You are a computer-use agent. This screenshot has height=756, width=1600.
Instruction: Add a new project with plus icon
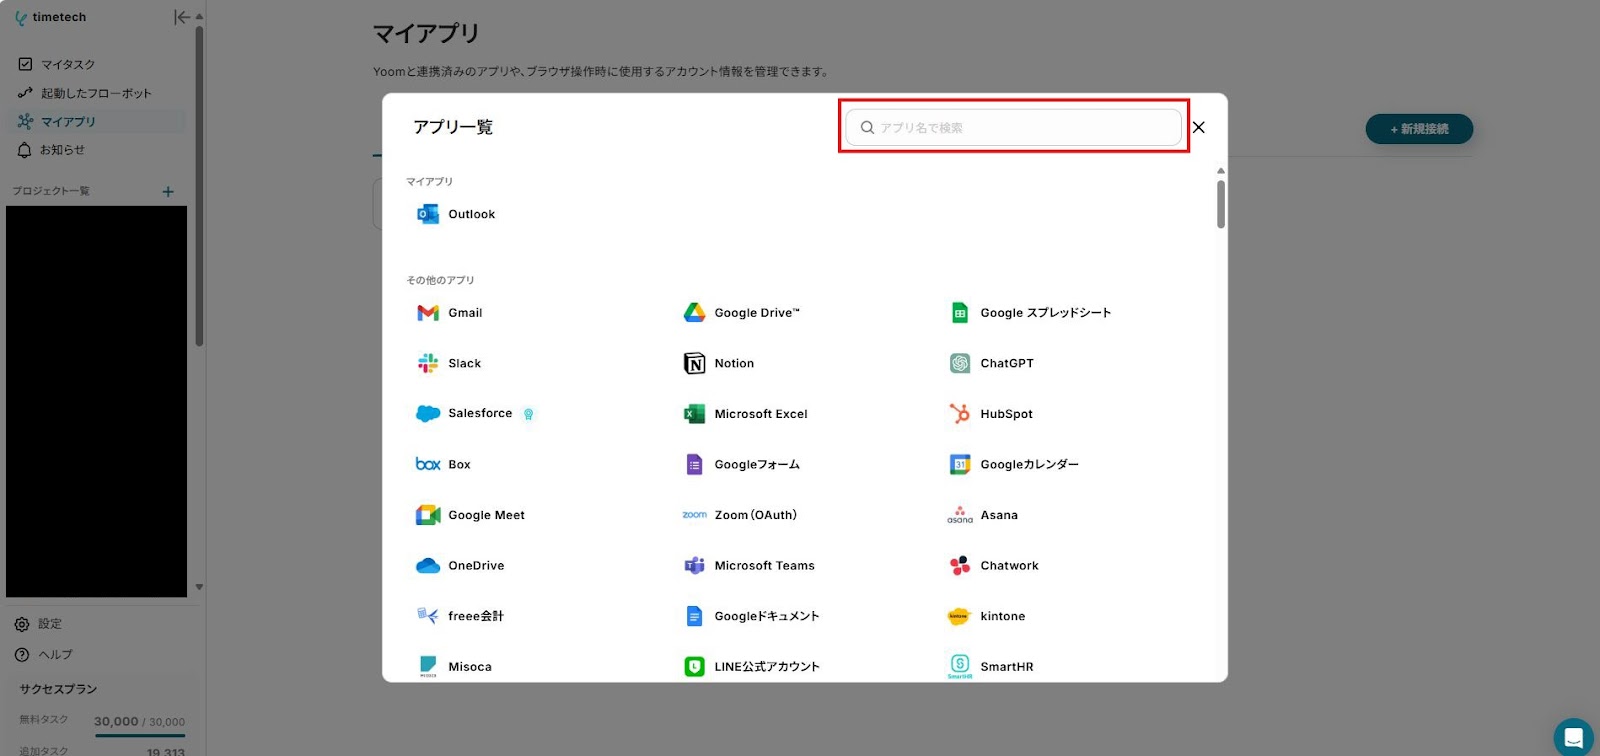click(x=168, y=191)
